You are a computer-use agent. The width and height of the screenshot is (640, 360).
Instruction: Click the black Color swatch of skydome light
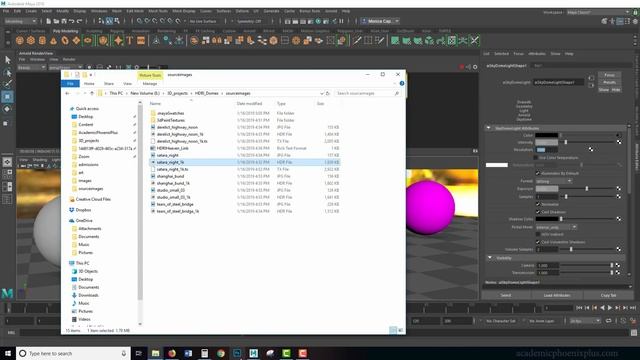[x=547, y=135]
